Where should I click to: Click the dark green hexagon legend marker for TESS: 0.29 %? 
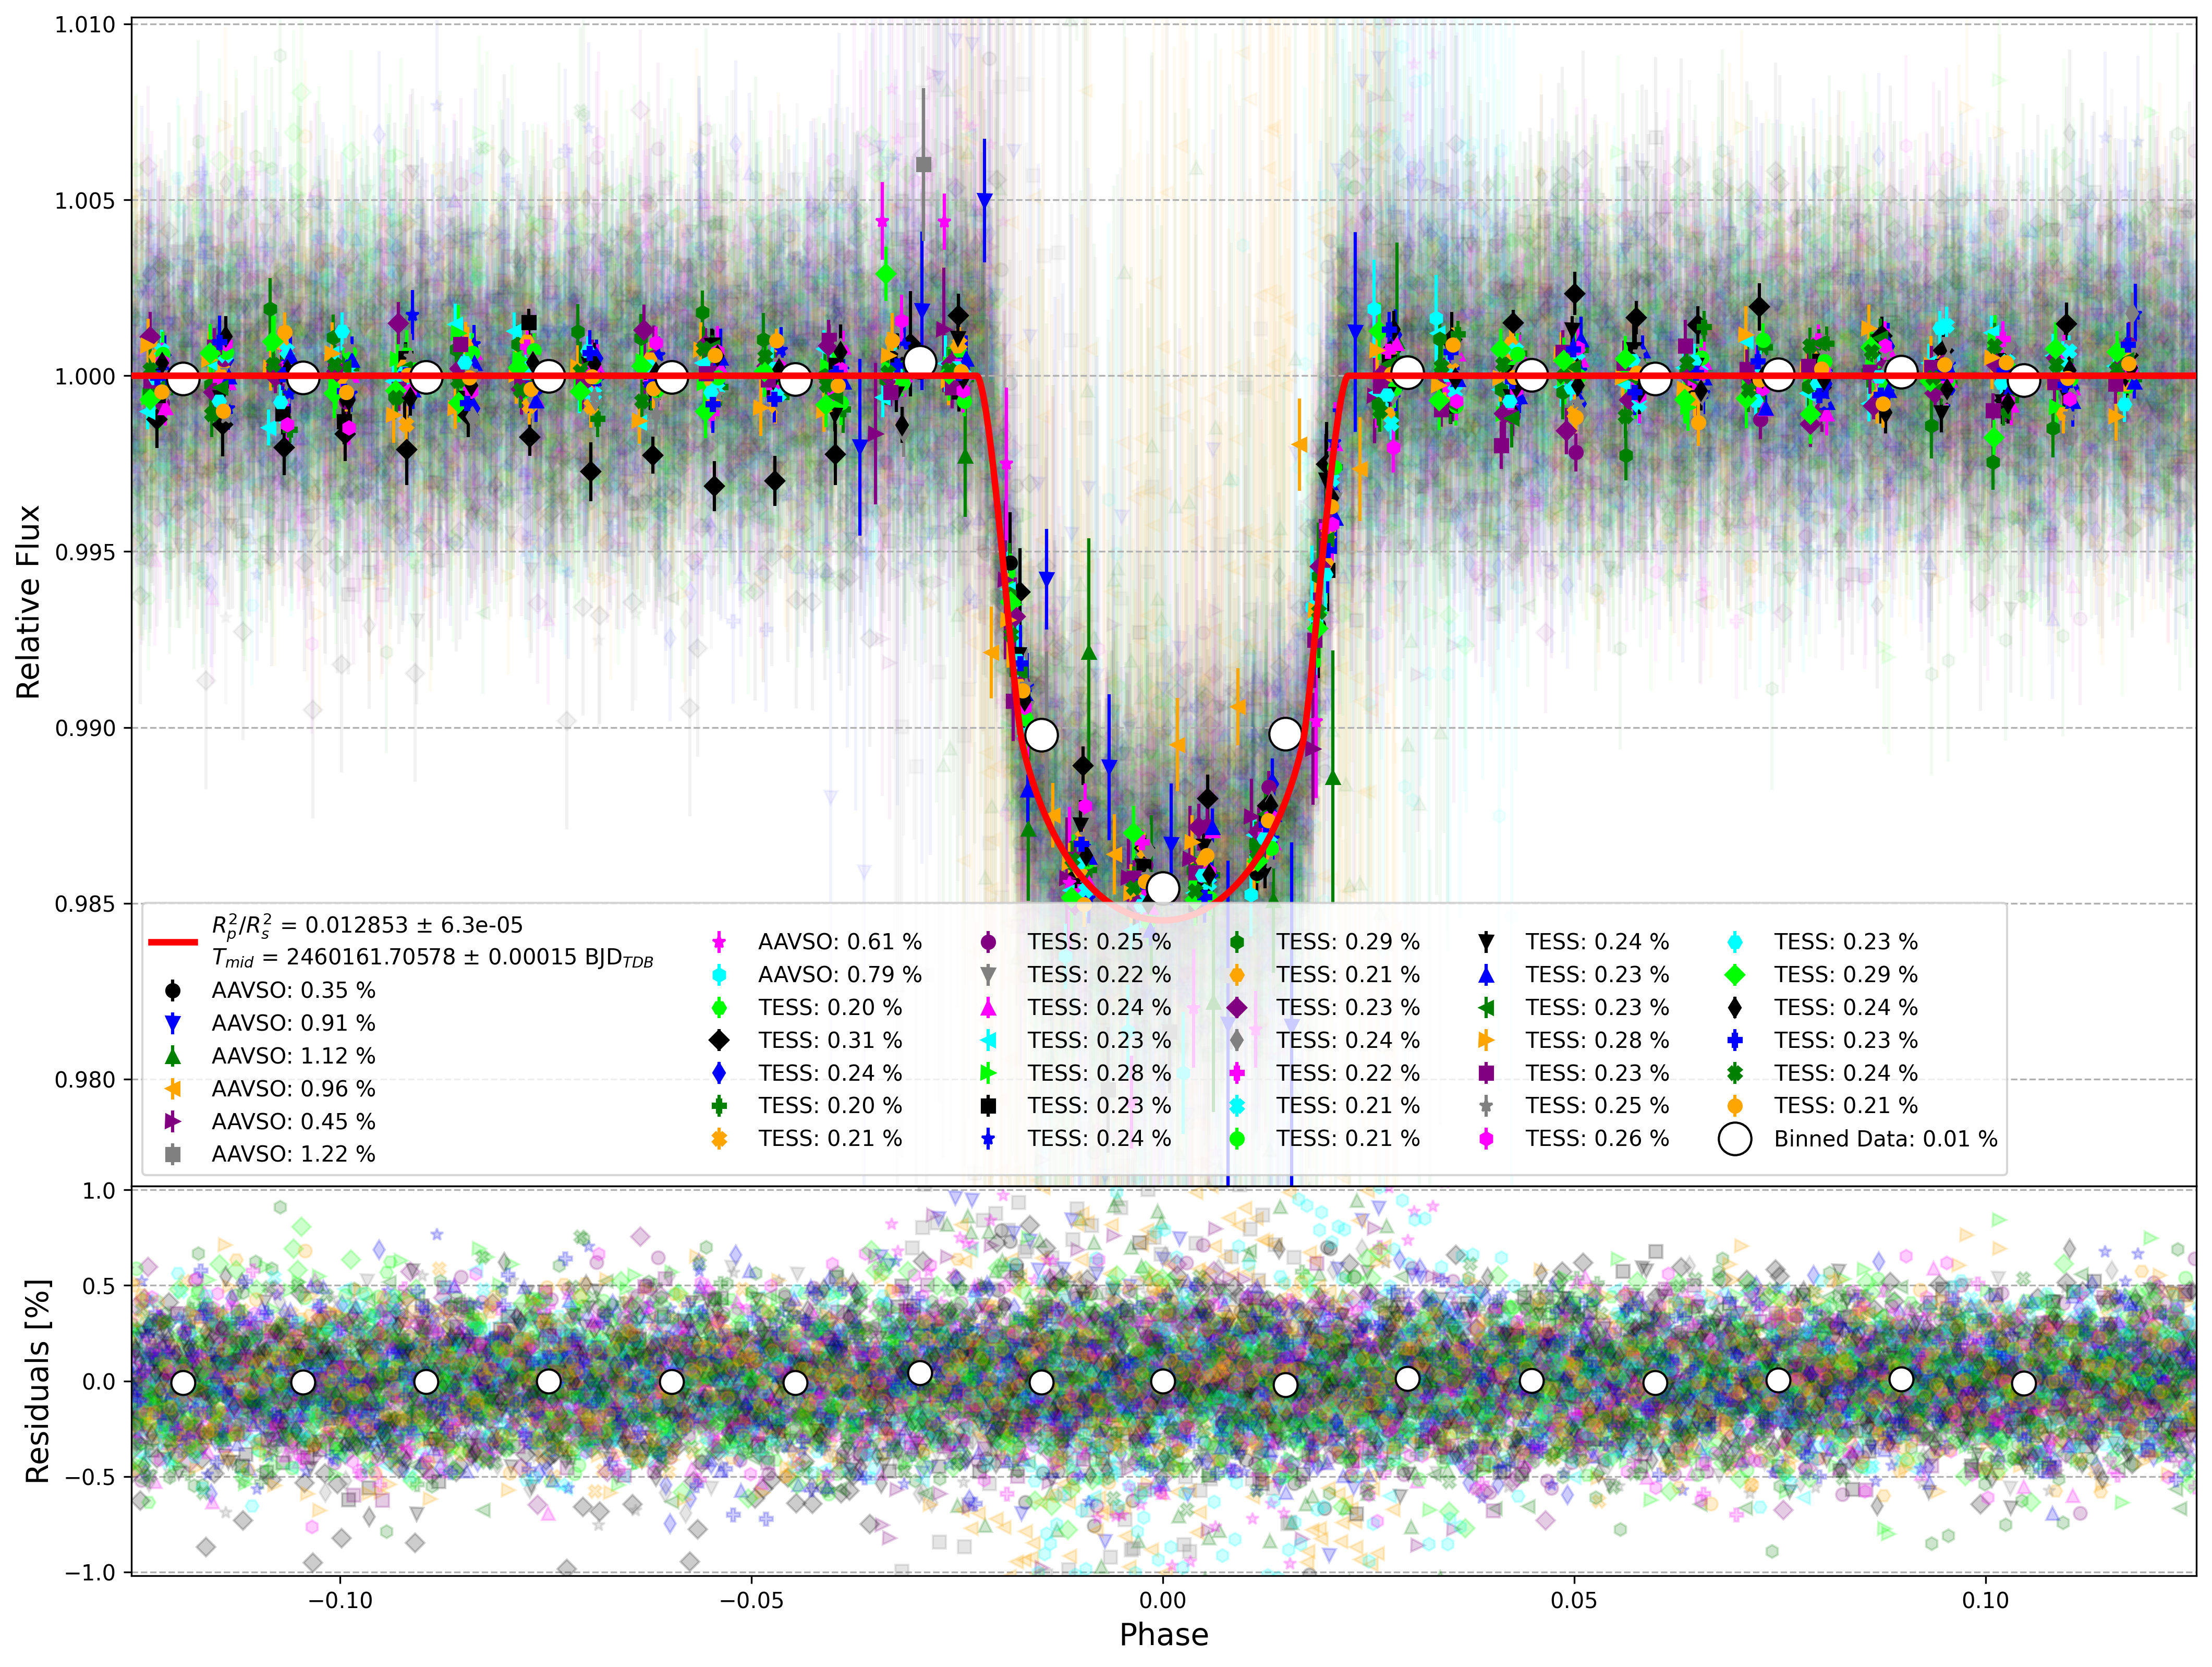tap(1237, 942)
